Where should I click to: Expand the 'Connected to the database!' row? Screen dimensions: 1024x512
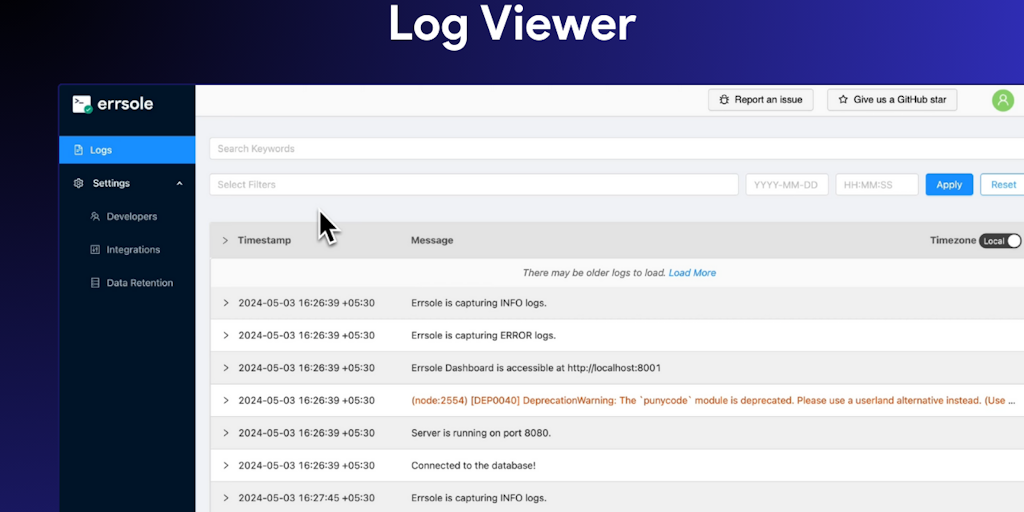tap(226, 466)
